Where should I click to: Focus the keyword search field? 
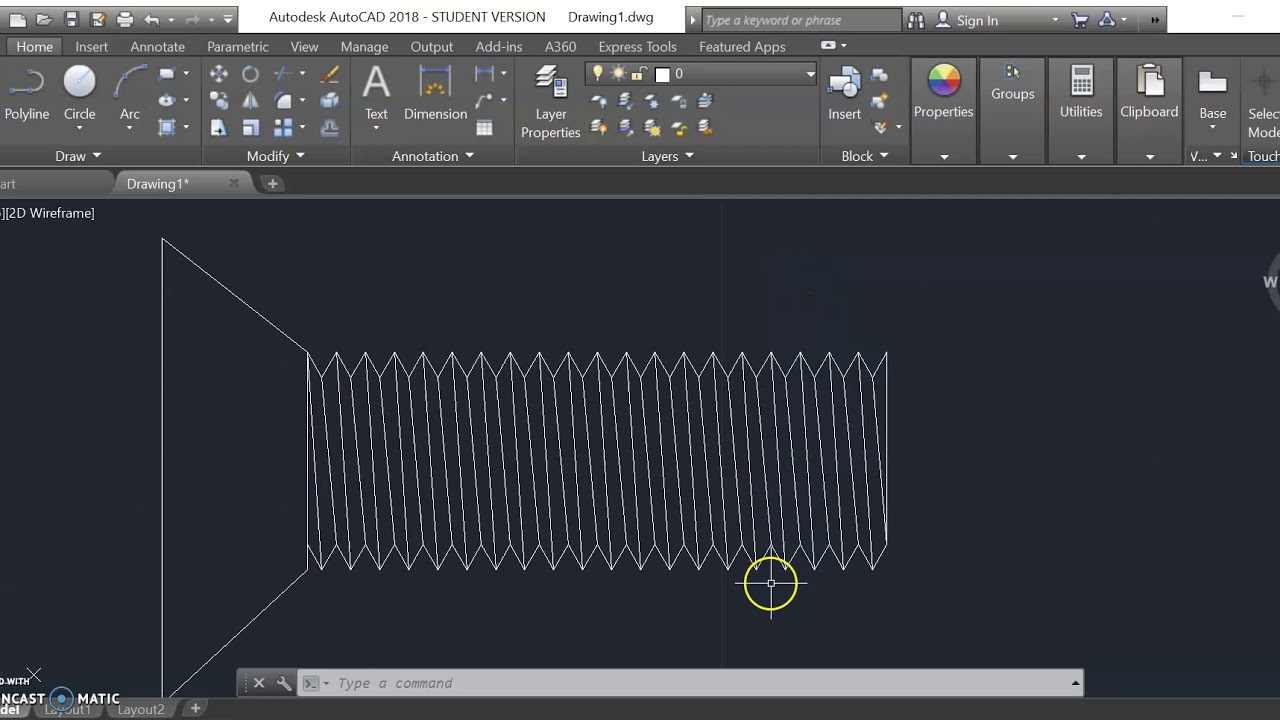(802, 20)
